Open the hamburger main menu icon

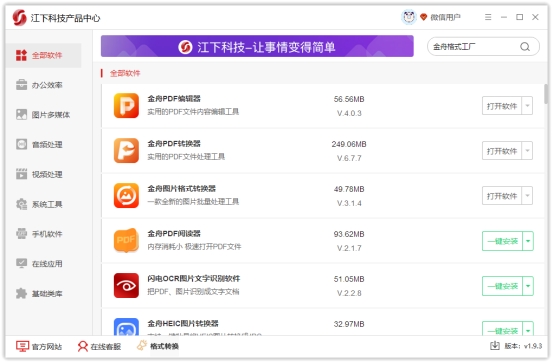point(488,17)
